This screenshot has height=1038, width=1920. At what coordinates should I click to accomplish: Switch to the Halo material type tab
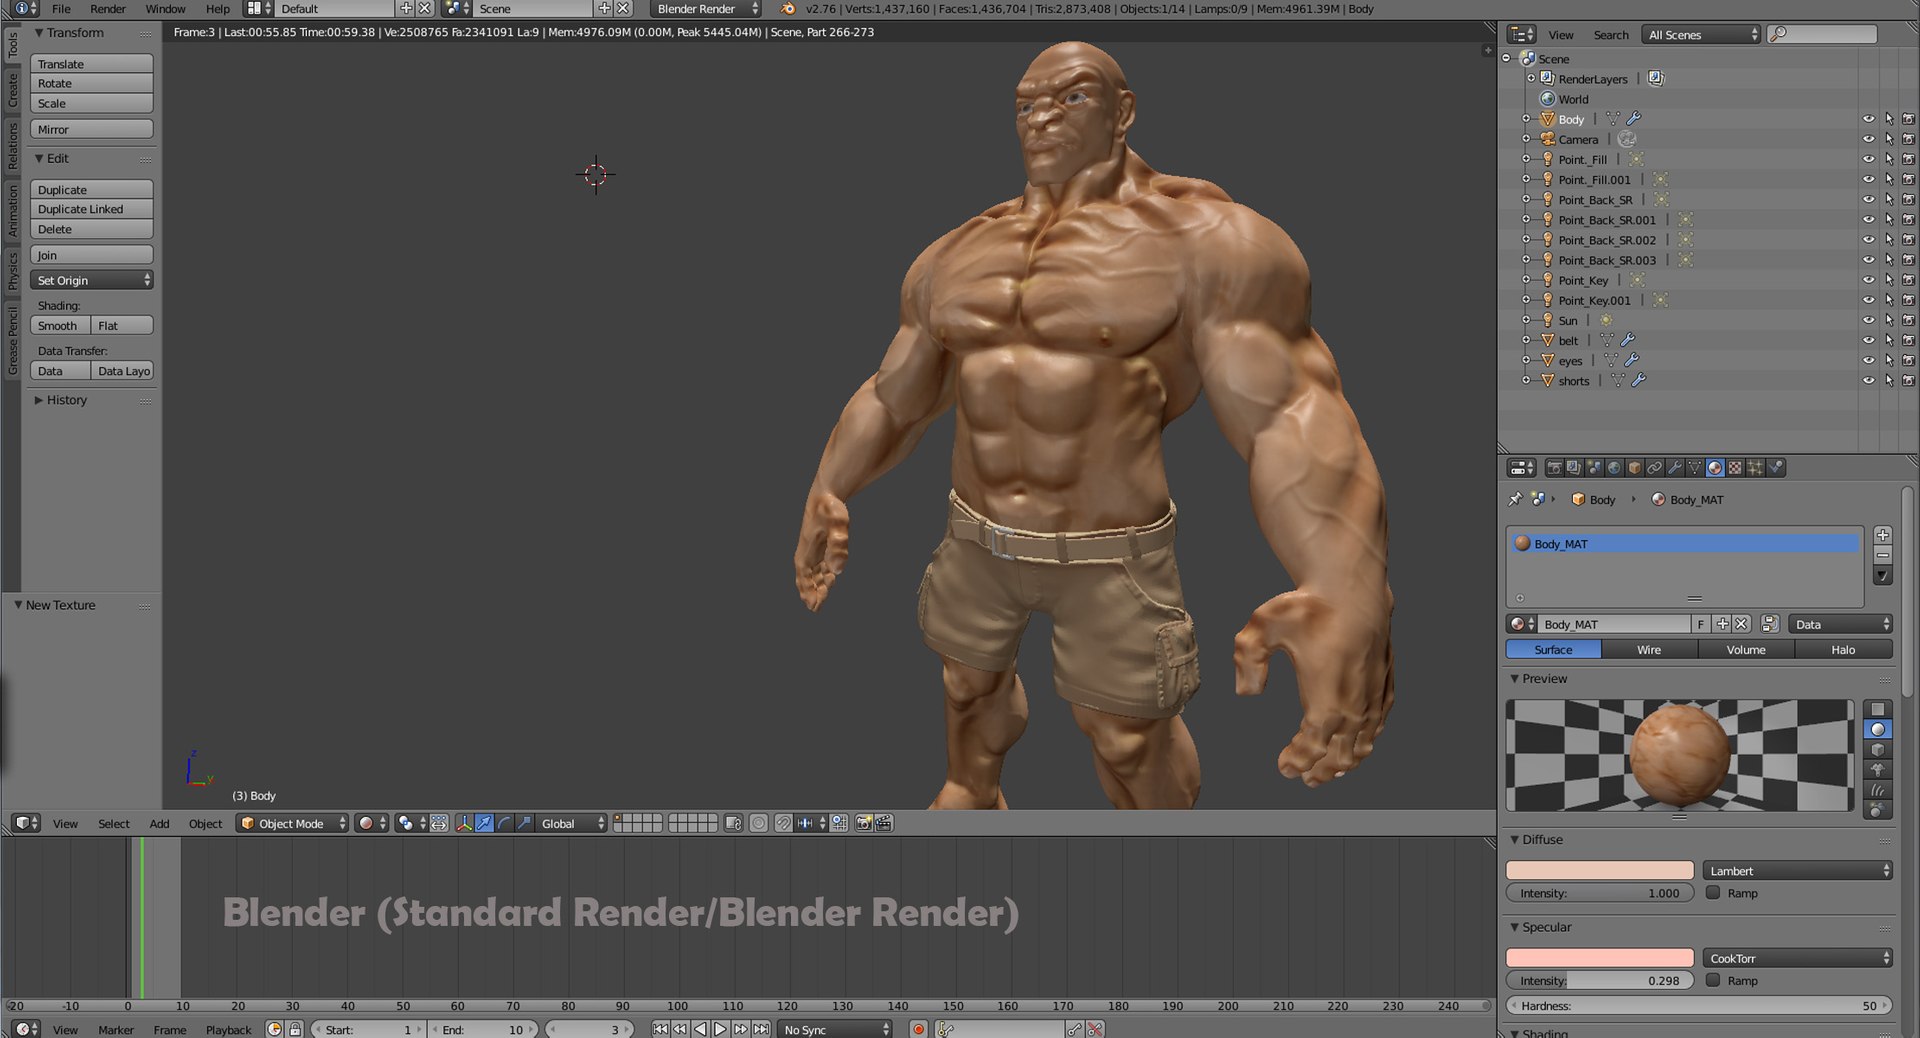click(1843, 650)
